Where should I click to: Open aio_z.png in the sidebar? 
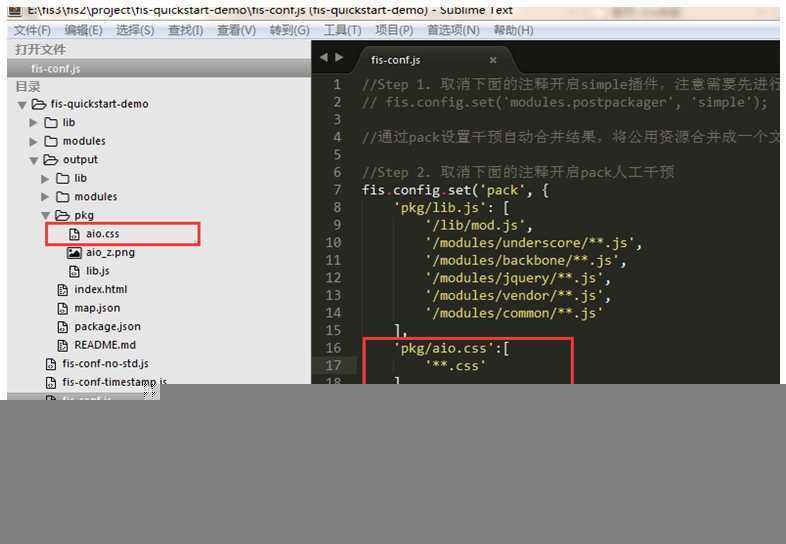tap(110, 253)
